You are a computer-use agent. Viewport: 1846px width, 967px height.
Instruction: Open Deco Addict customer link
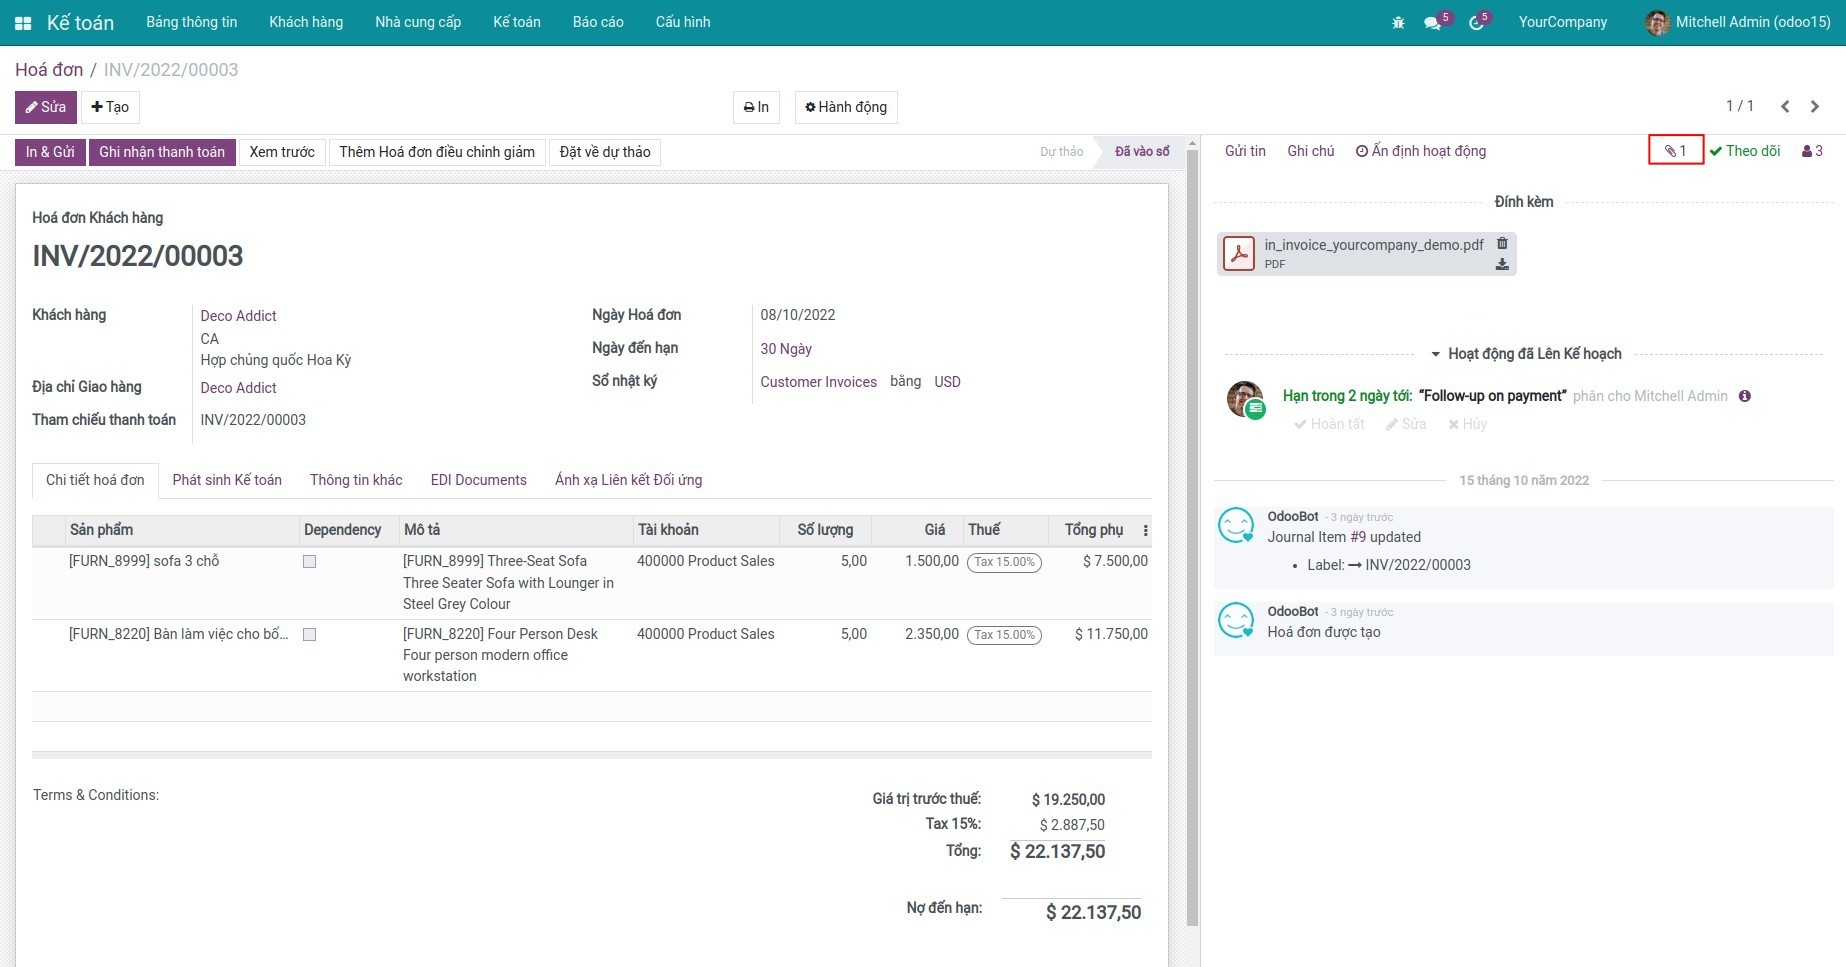(x=238, y=316)
